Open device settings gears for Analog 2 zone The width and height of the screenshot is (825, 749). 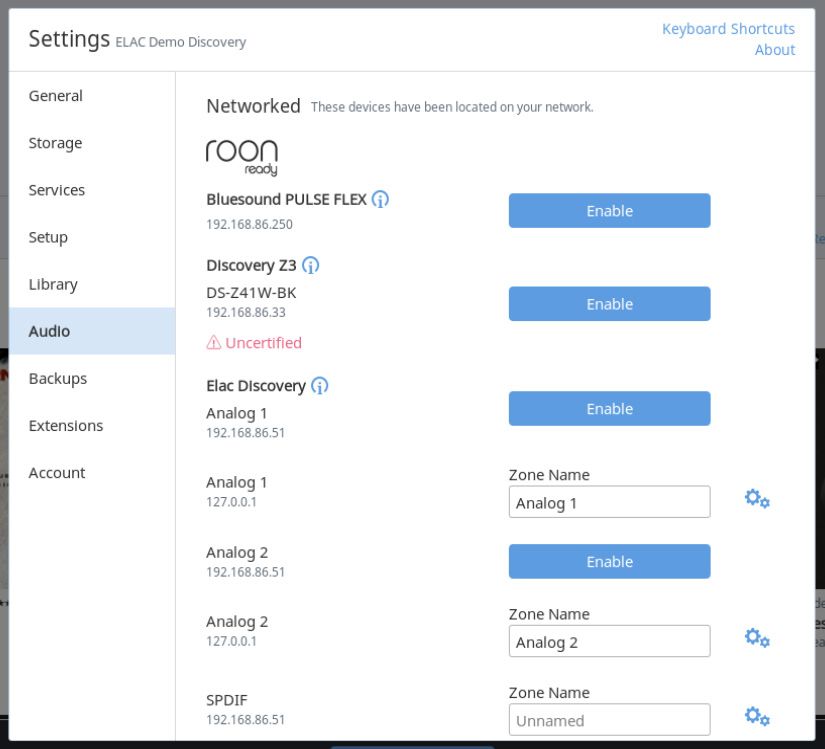tap(757, 637)
